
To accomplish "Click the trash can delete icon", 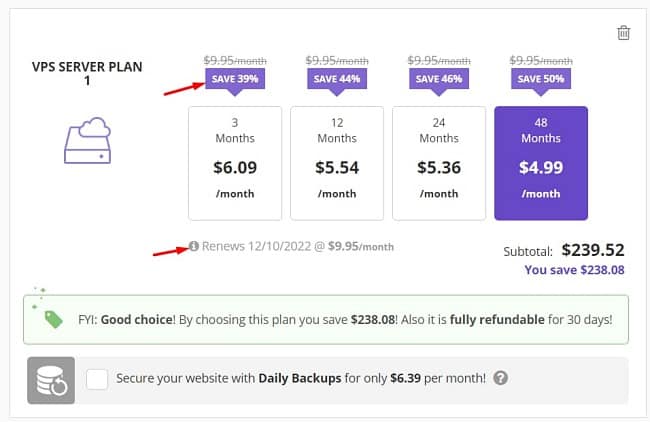I will click(x=623, y=33).
